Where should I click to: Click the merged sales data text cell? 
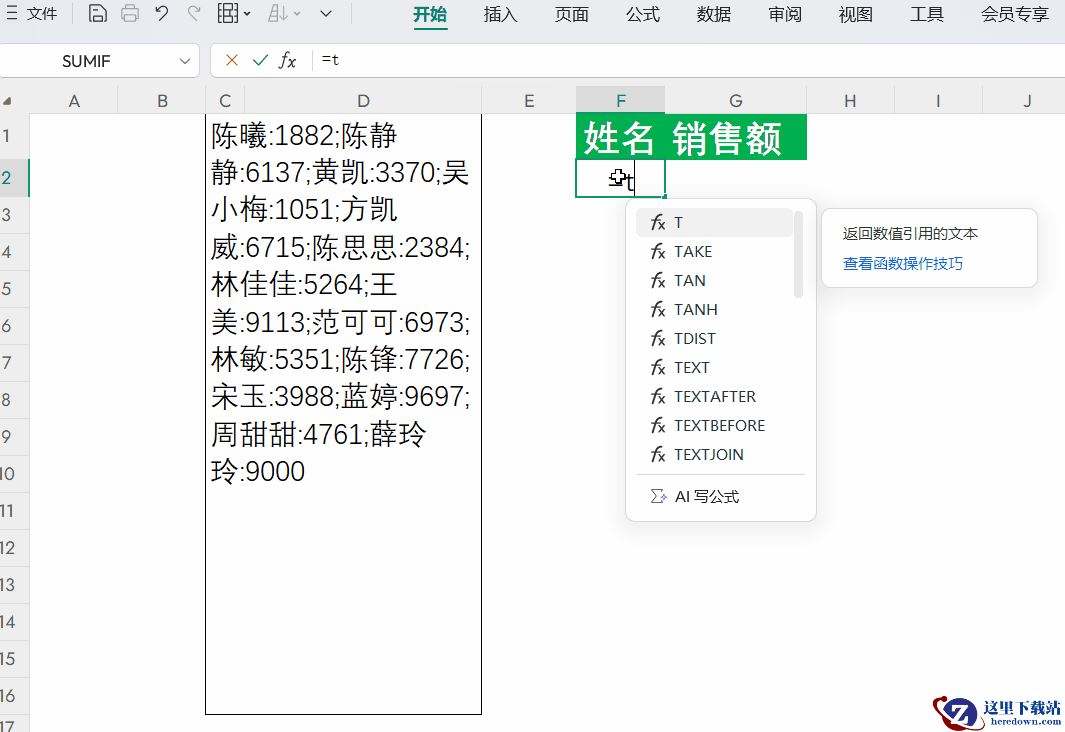pyautogui.click(x=344, y=414)
